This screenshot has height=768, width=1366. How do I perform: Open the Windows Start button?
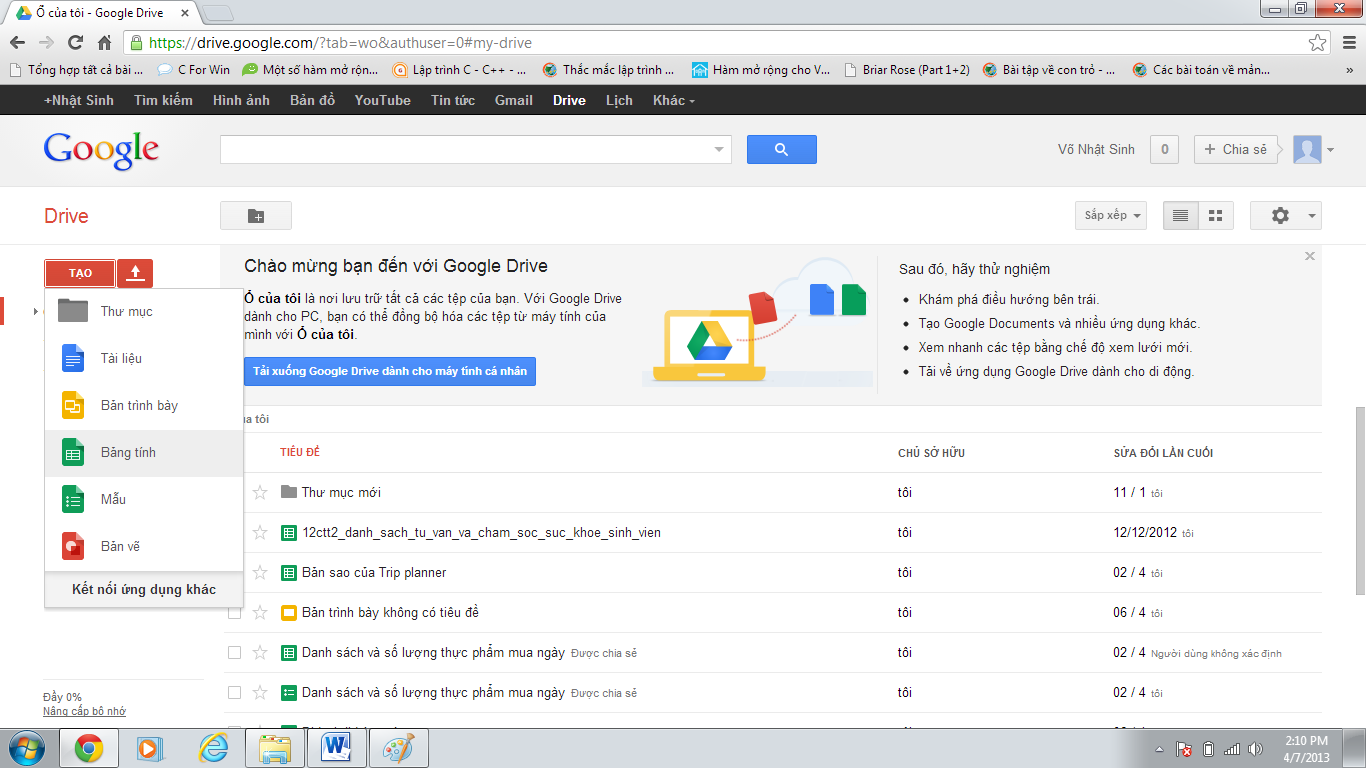pyautogui.click(x=27, y=747)
